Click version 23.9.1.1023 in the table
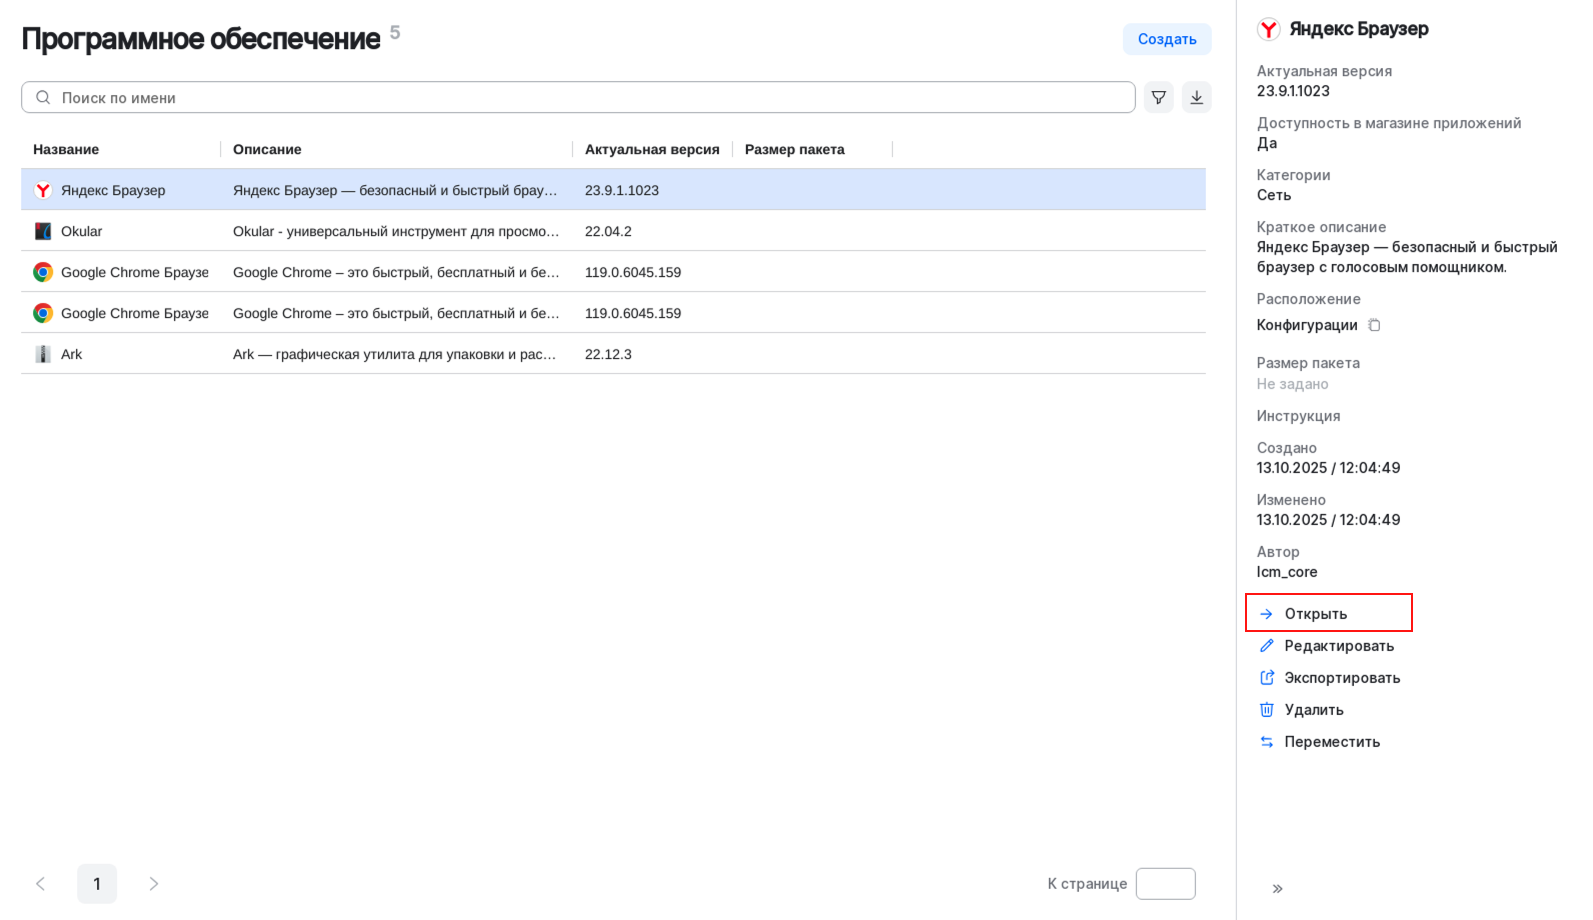The height and width of the screenshot is (920, 1593). (x=622, y=190)
